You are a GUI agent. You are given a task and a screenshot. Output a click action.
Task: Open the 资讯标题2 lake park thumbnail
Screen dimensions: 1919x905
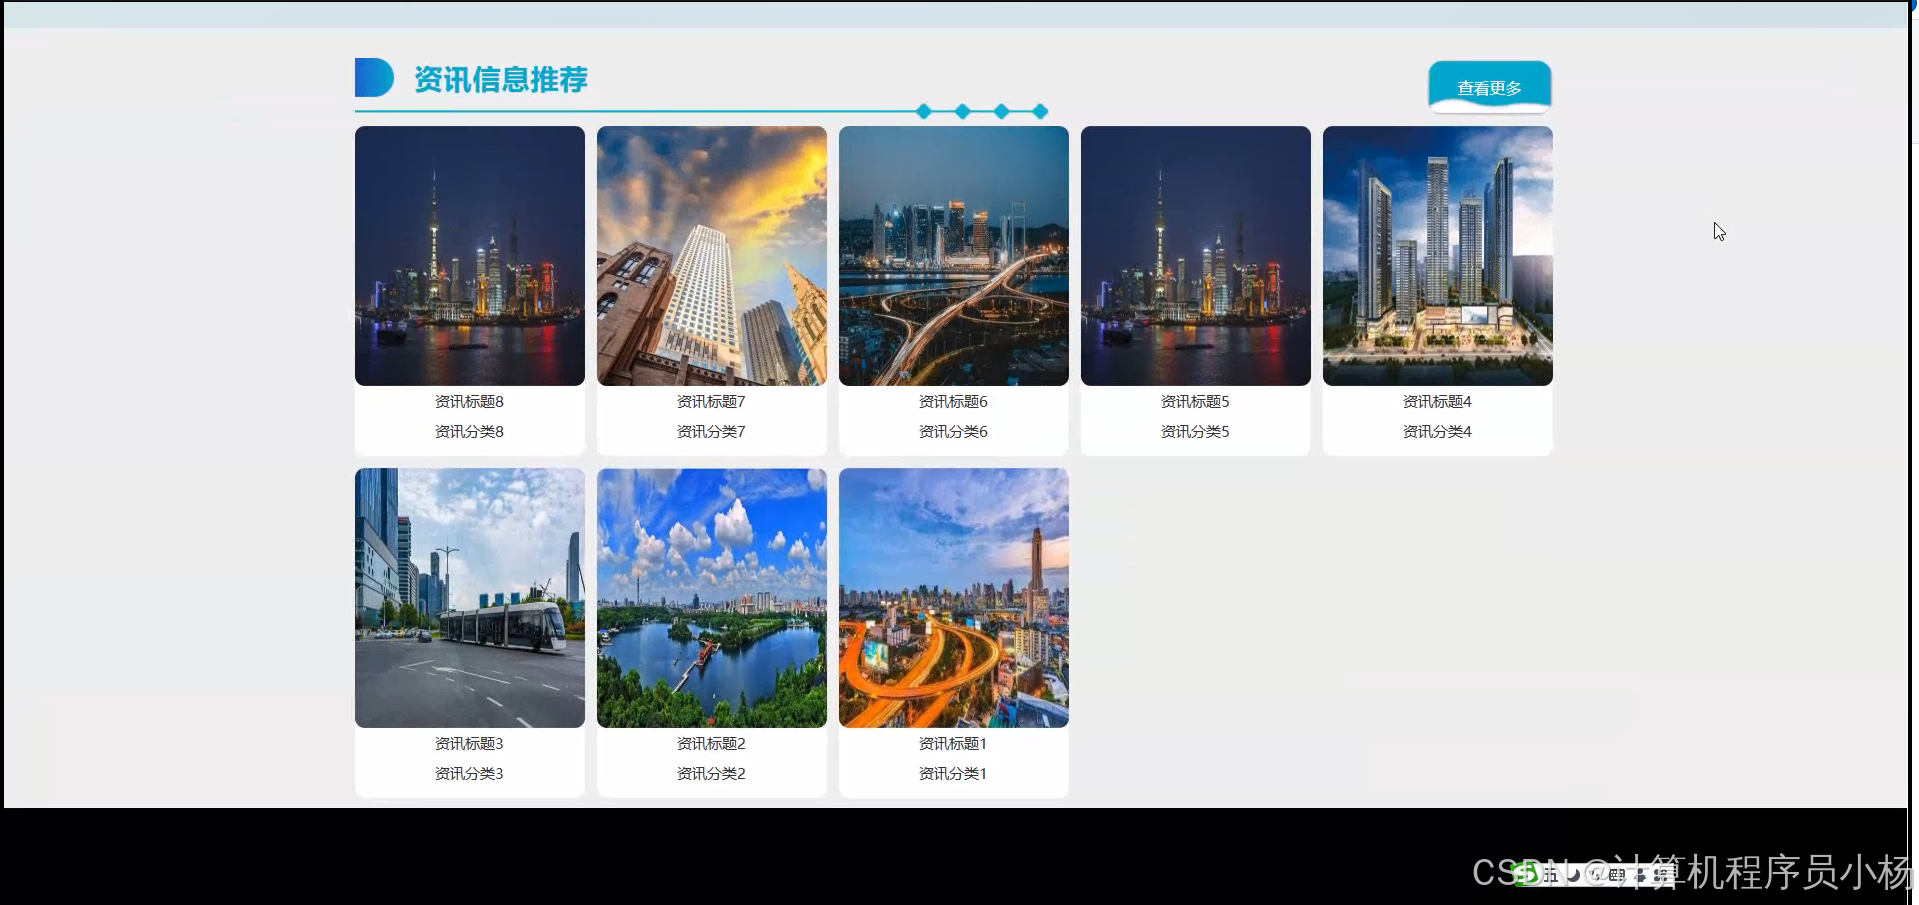click(712, 598)
